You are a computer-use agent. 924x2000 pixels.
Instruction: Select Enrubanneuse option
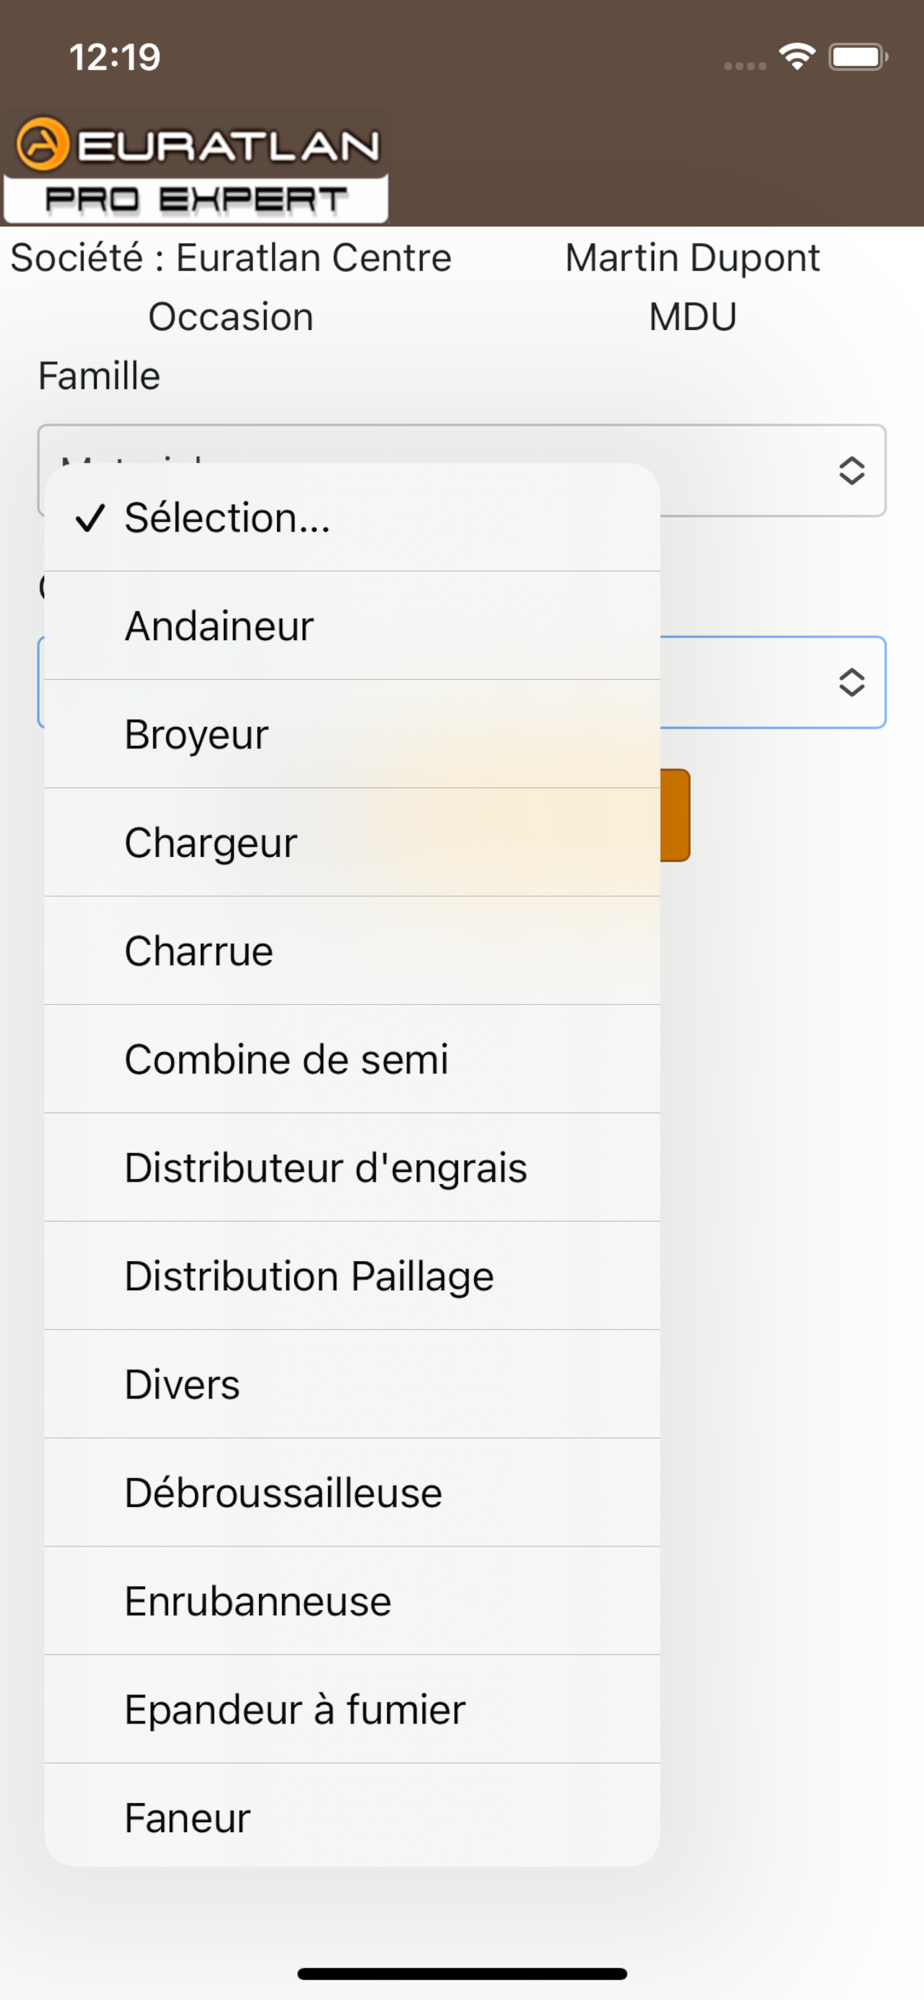pyautogui.click(x=352, y=1601)
